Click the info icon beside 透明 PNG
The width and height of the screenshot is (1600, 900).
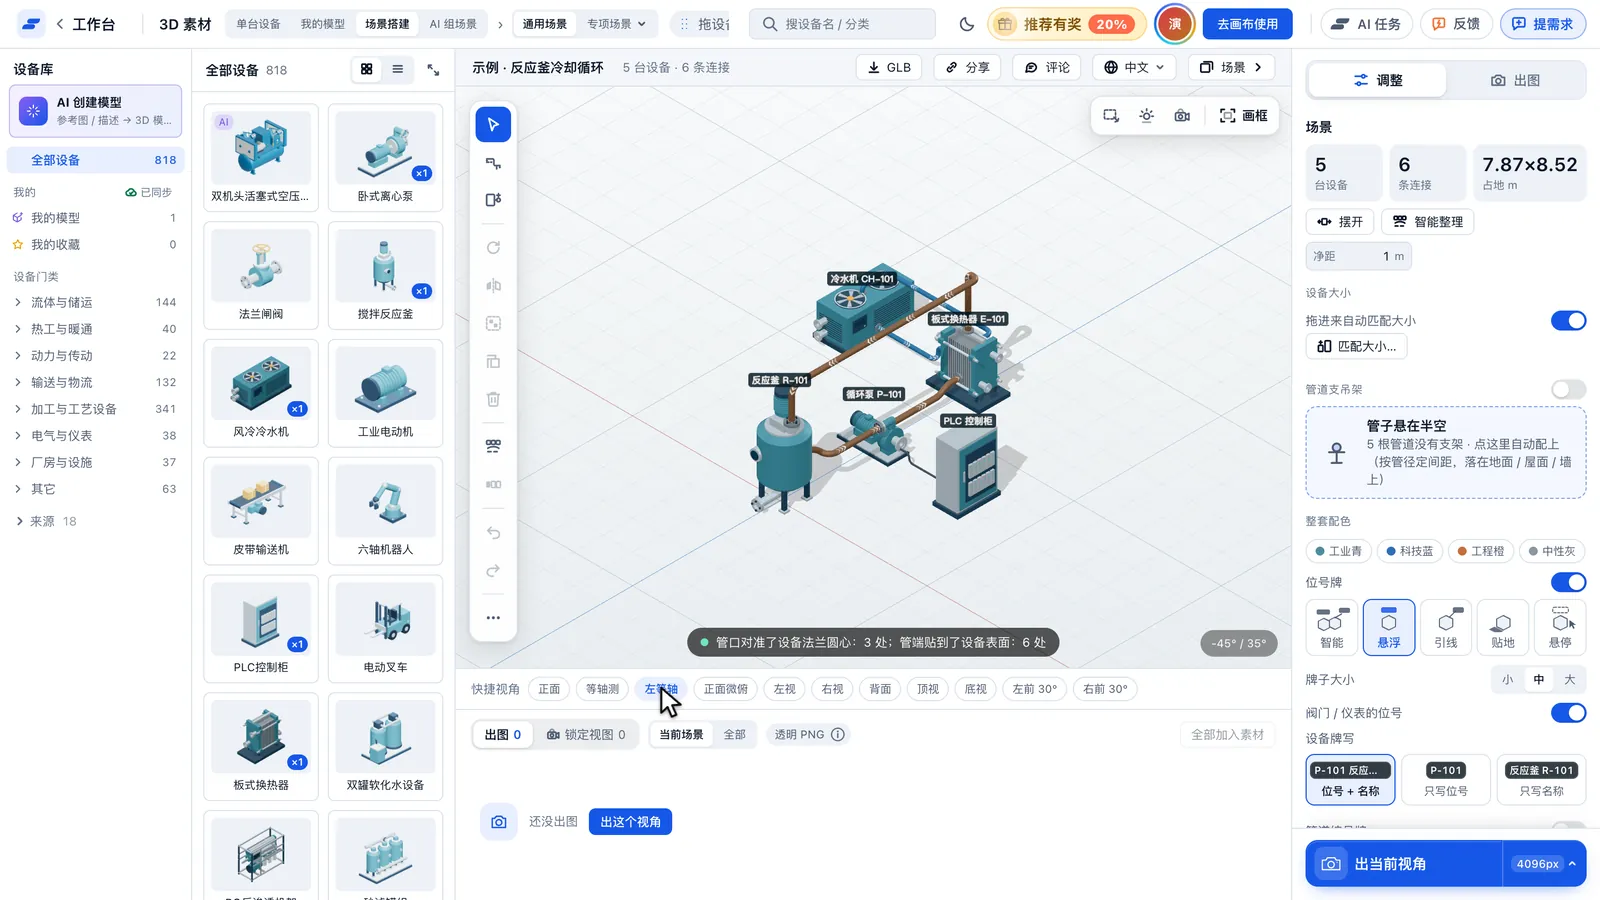[838, 735]
